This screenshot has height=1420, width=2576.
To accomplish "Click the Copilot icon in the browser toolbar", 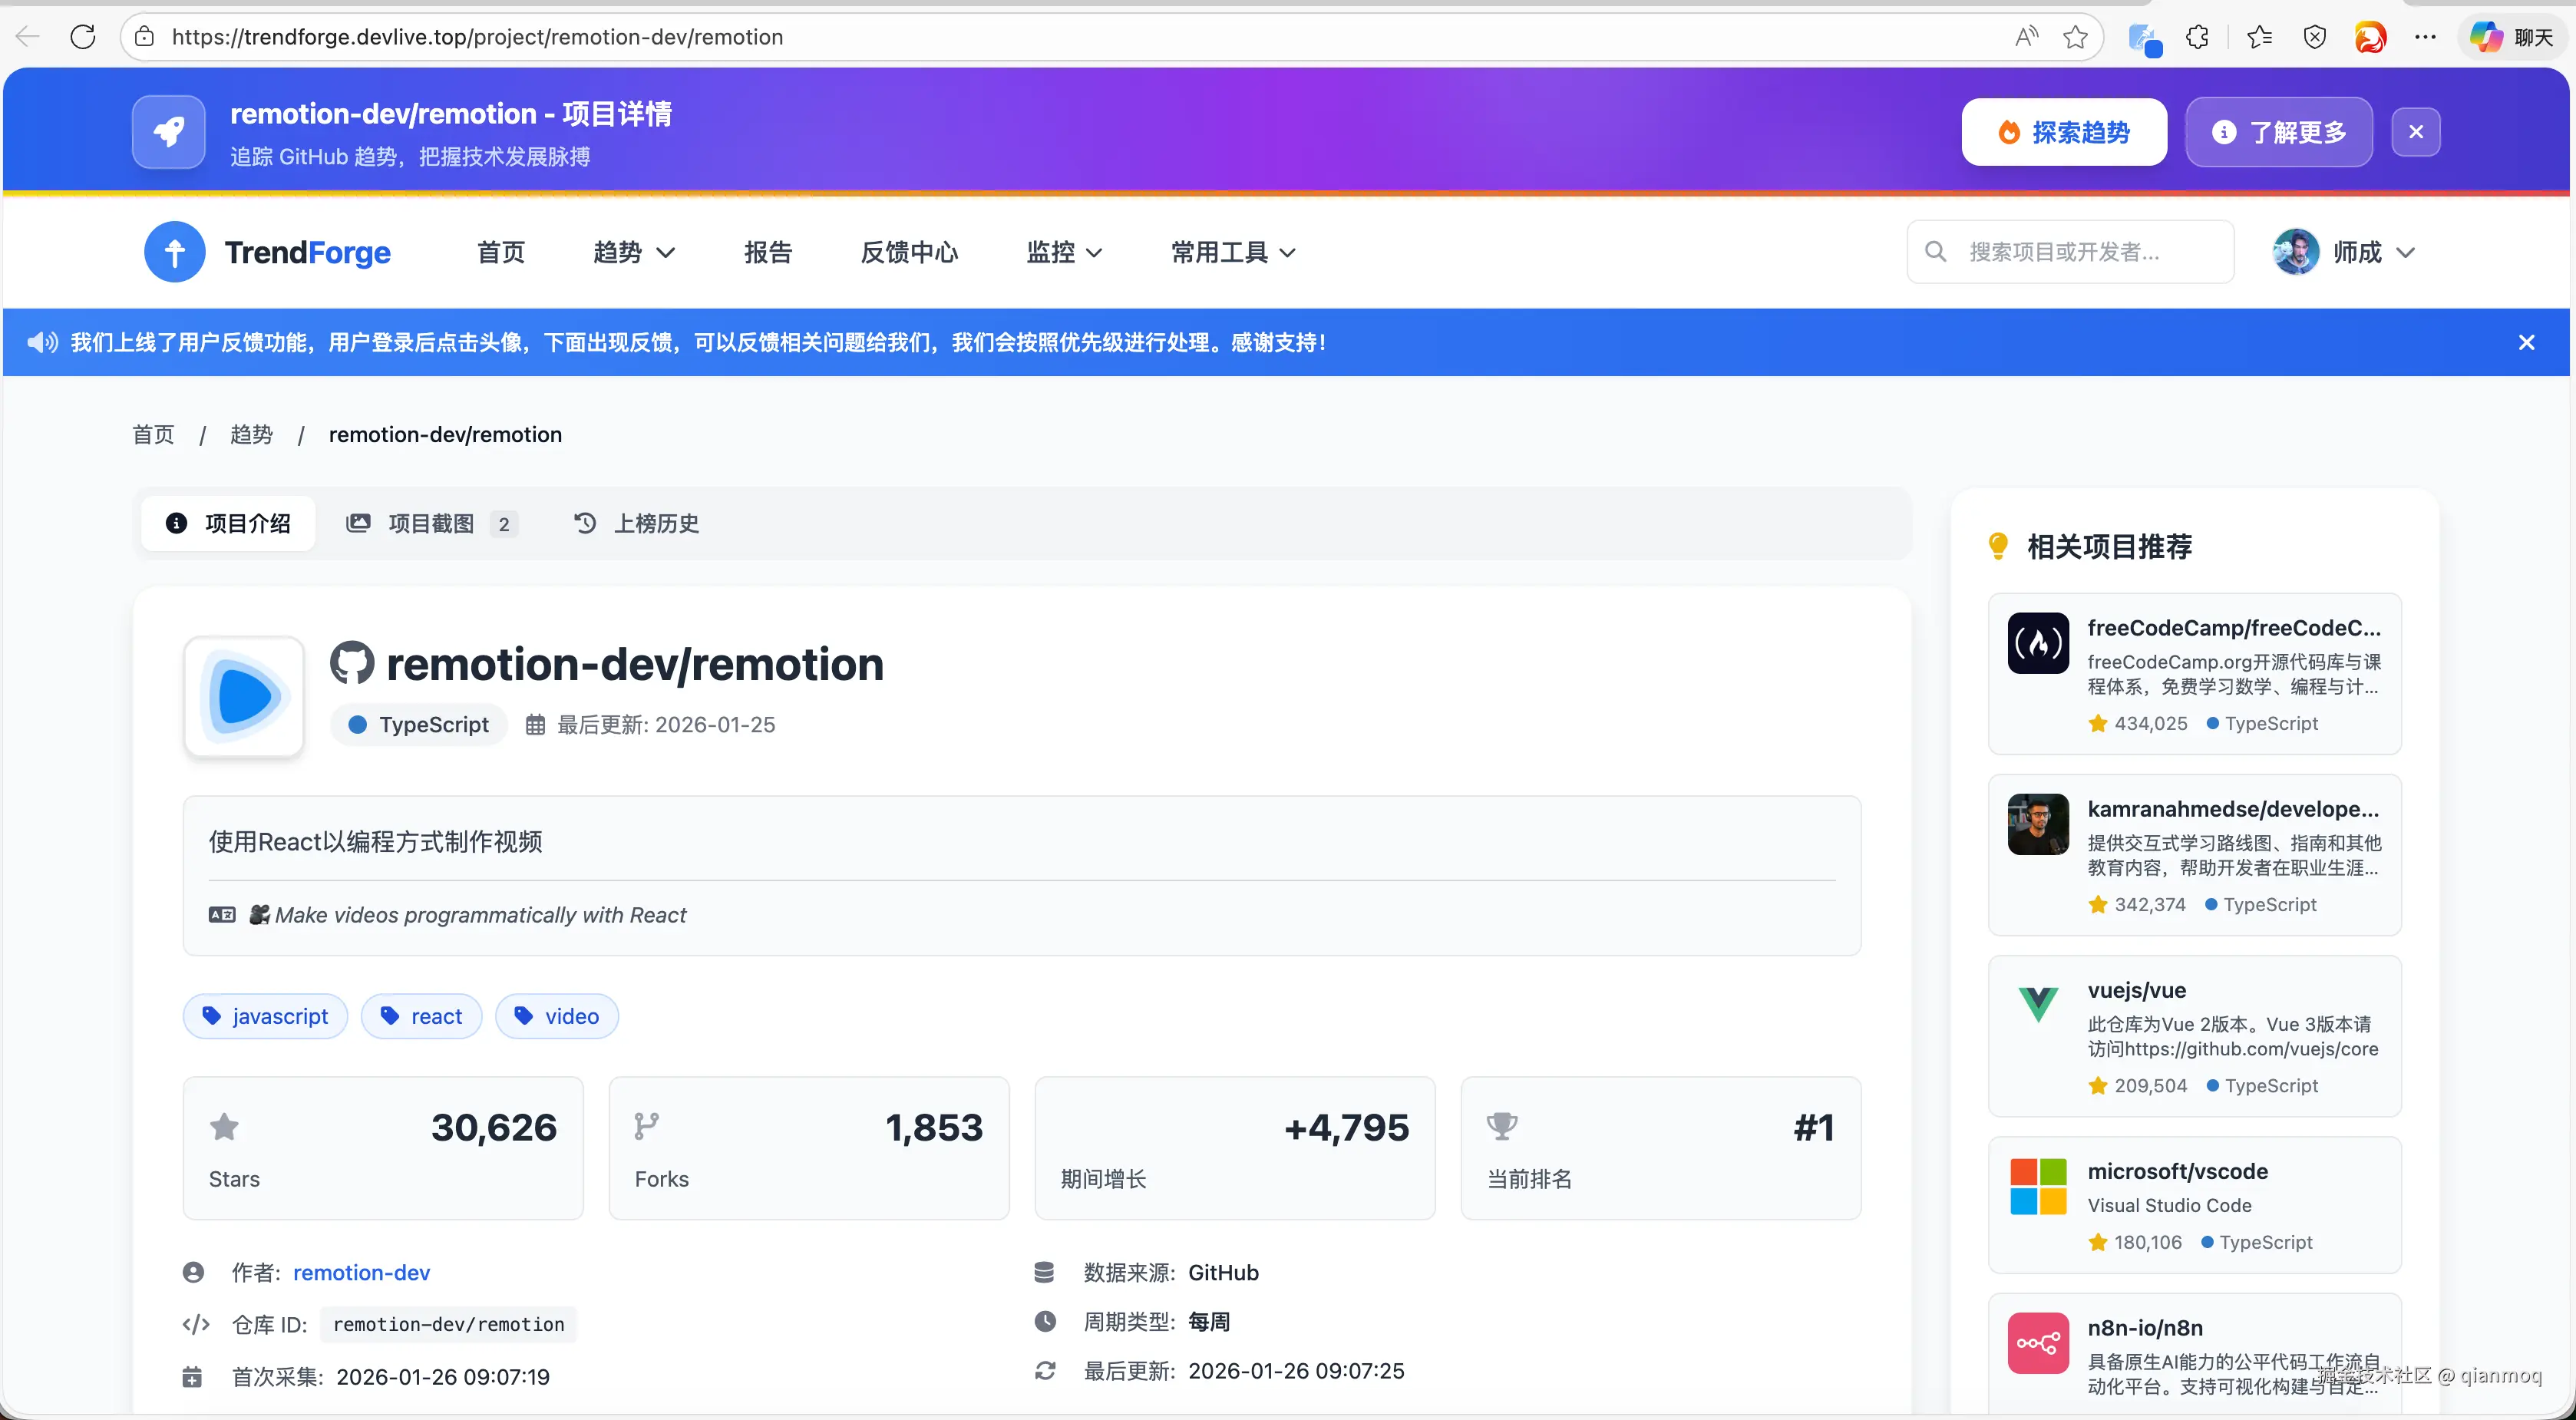I will pos(2486,36).
